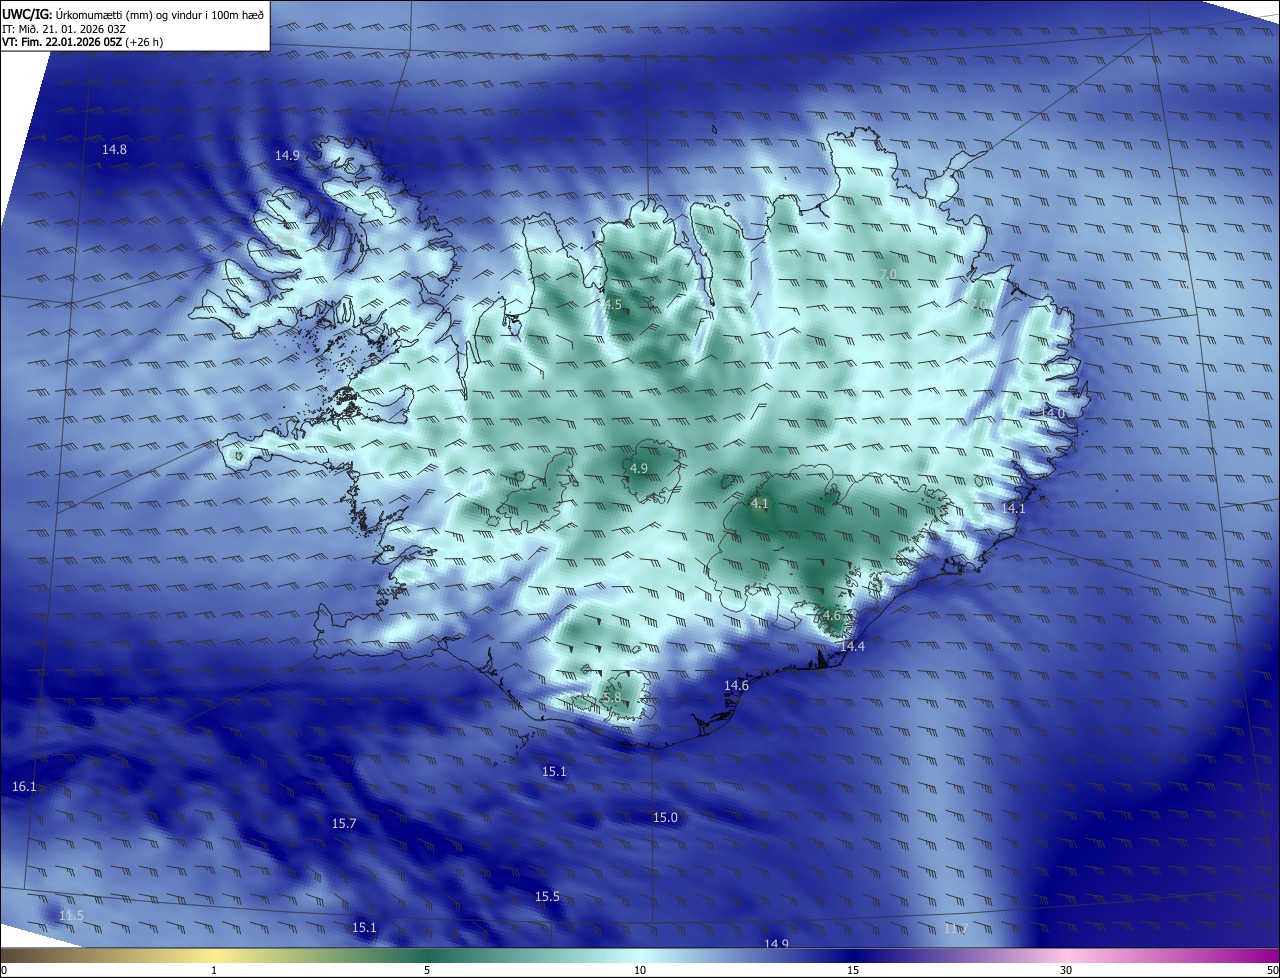Click the 4.1 value label
Image resolution: width=1280 pixels, height=978 pixels.
[759, 503]
